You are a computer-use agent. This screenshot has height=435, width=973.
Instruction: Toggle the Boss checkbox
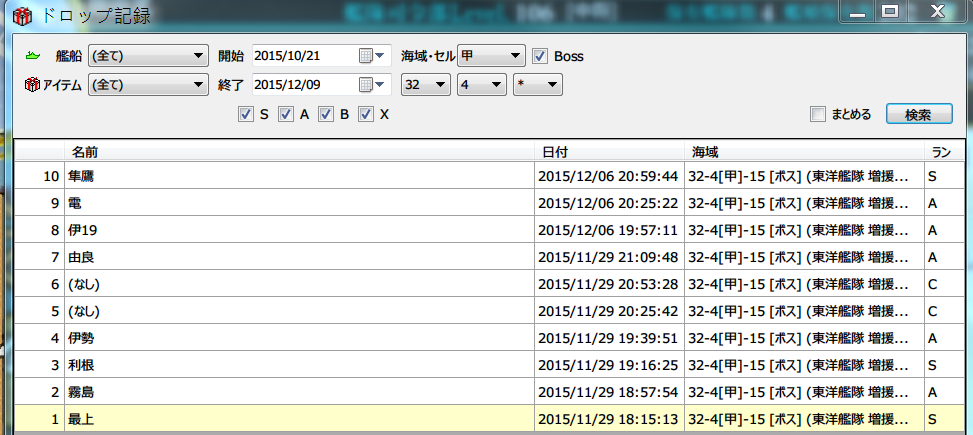pos(540,56)
